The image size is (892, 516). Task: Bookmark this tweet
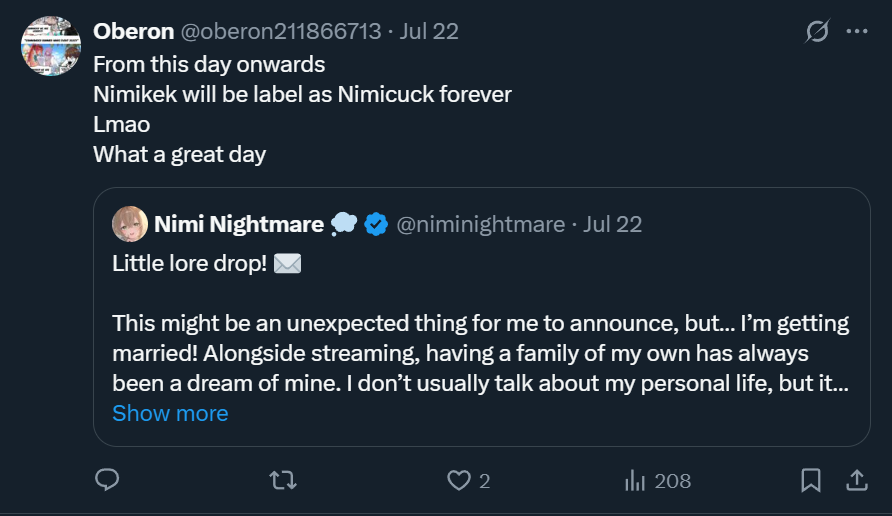(811, 481)
